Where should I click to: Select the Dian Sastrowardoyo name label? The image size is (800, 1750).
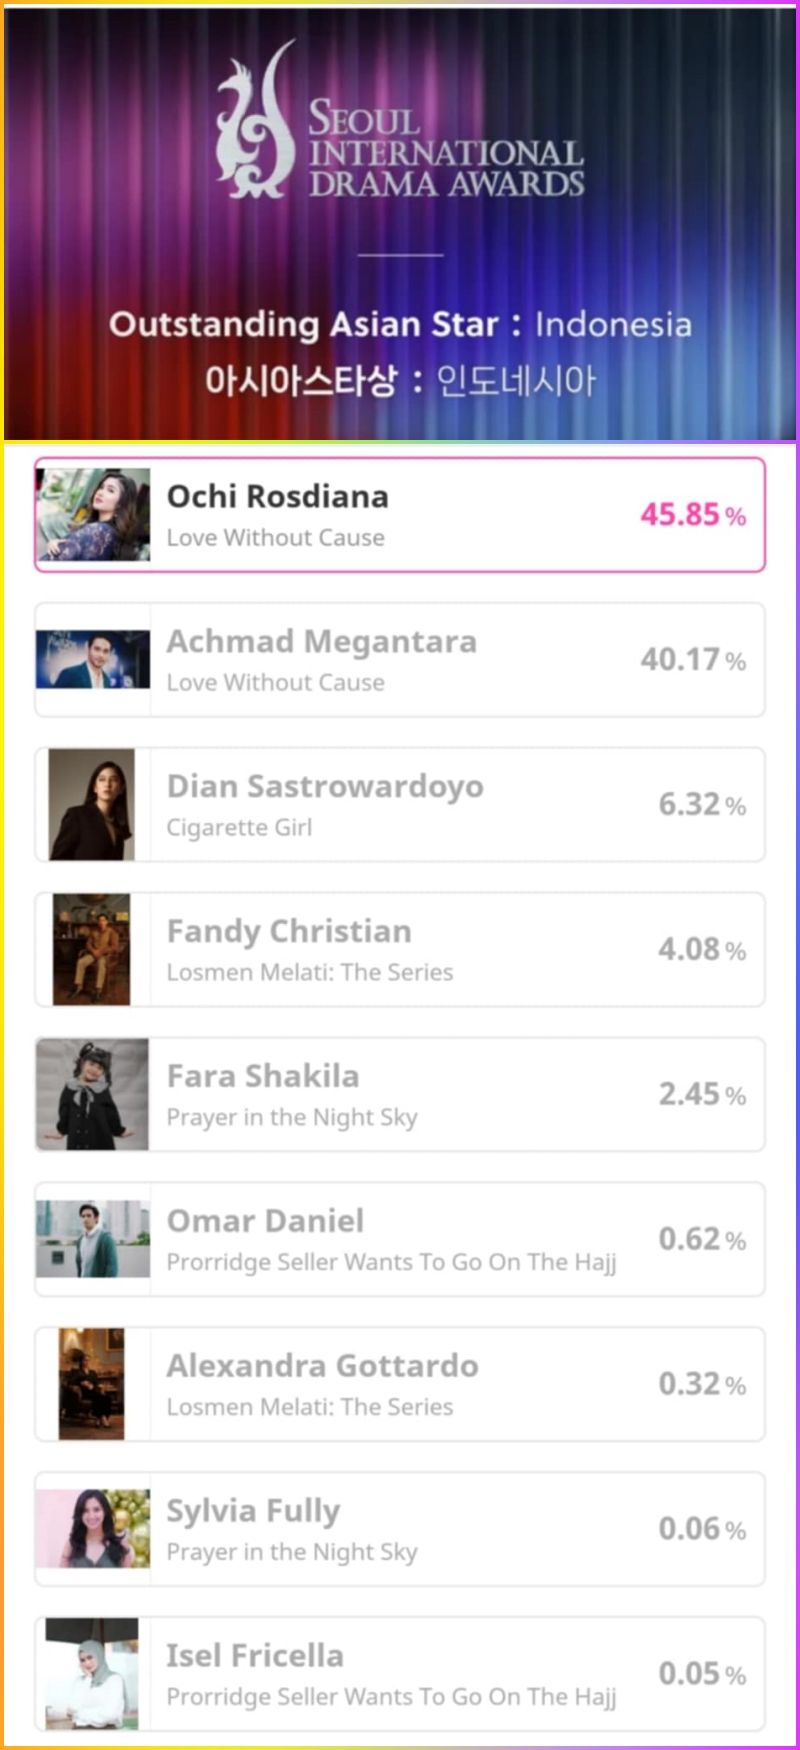point(325,786)
